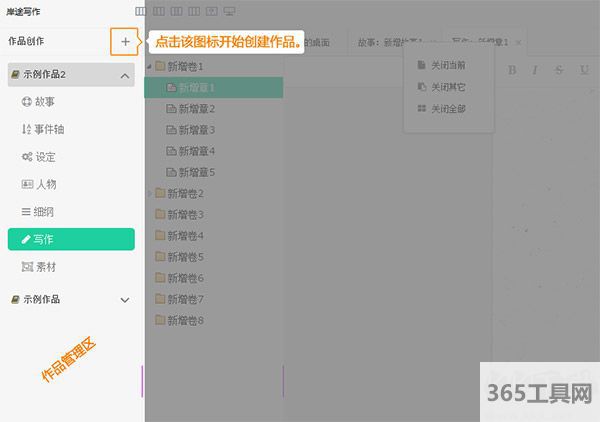Viewport: 600px width, 422px height.
Task: Choose 关闭全部 from the context menu
Action: (447, 108)
